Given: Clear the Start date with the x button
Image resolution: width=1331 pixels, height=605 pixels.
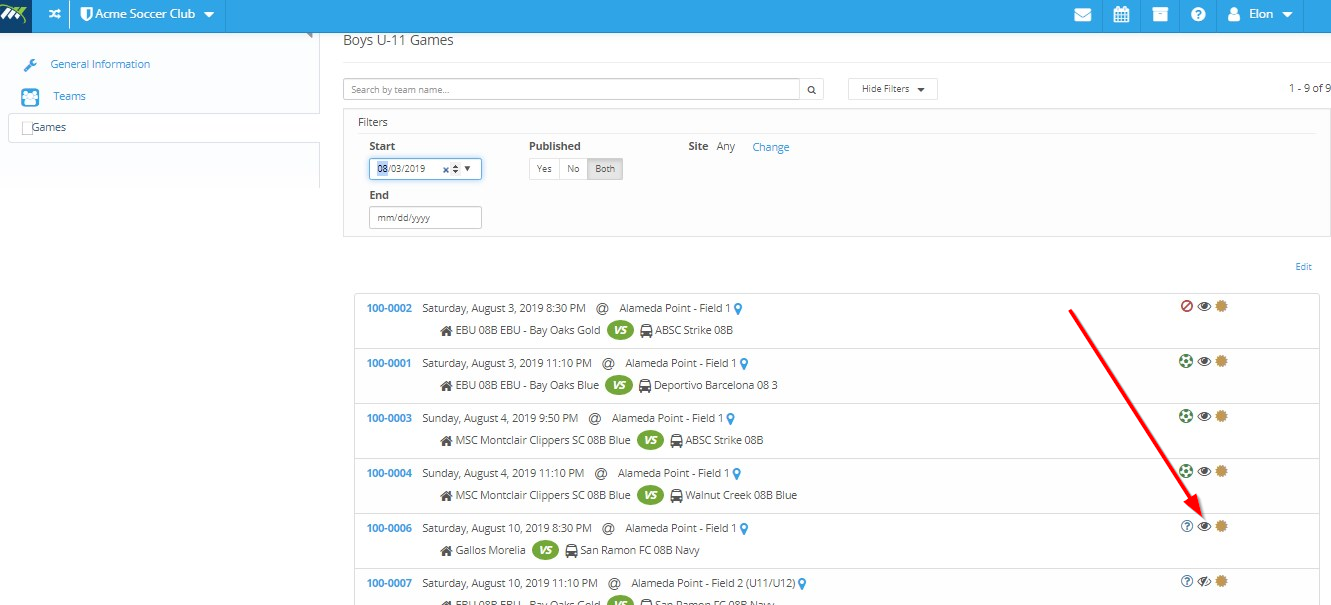Looking at the screenshot, I should pos(446,169).
